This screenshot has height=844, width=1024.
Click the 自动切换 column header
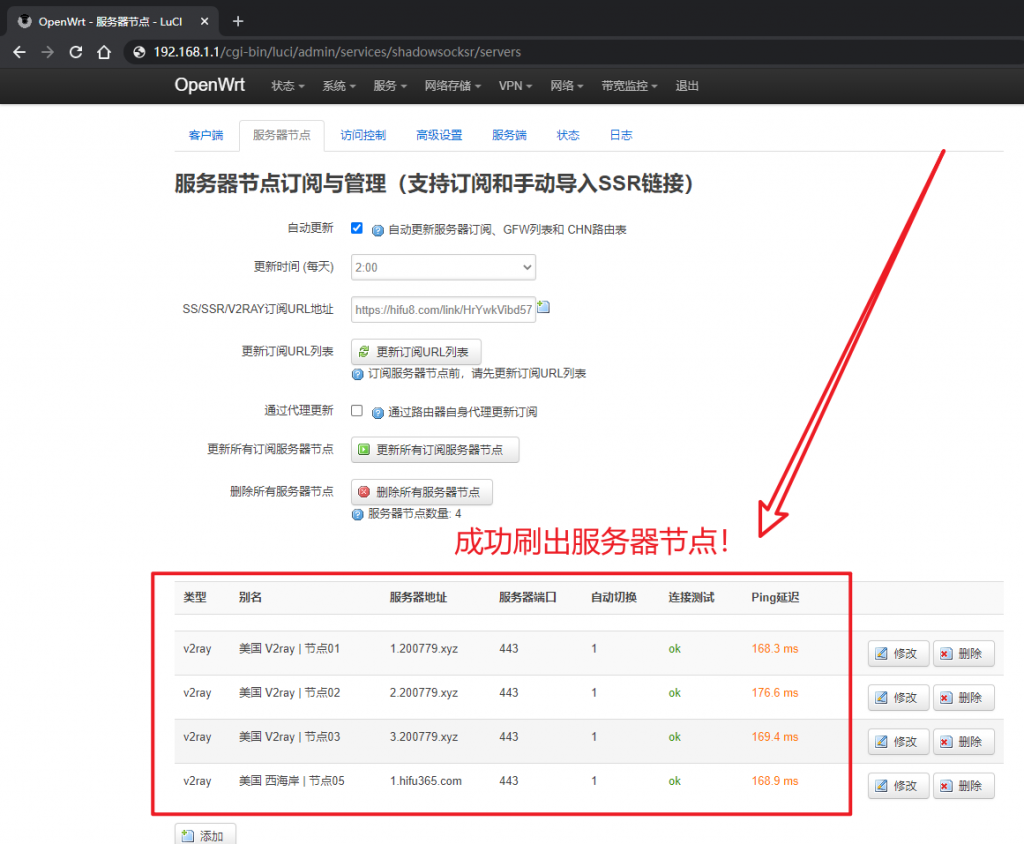tap(614, 597)
